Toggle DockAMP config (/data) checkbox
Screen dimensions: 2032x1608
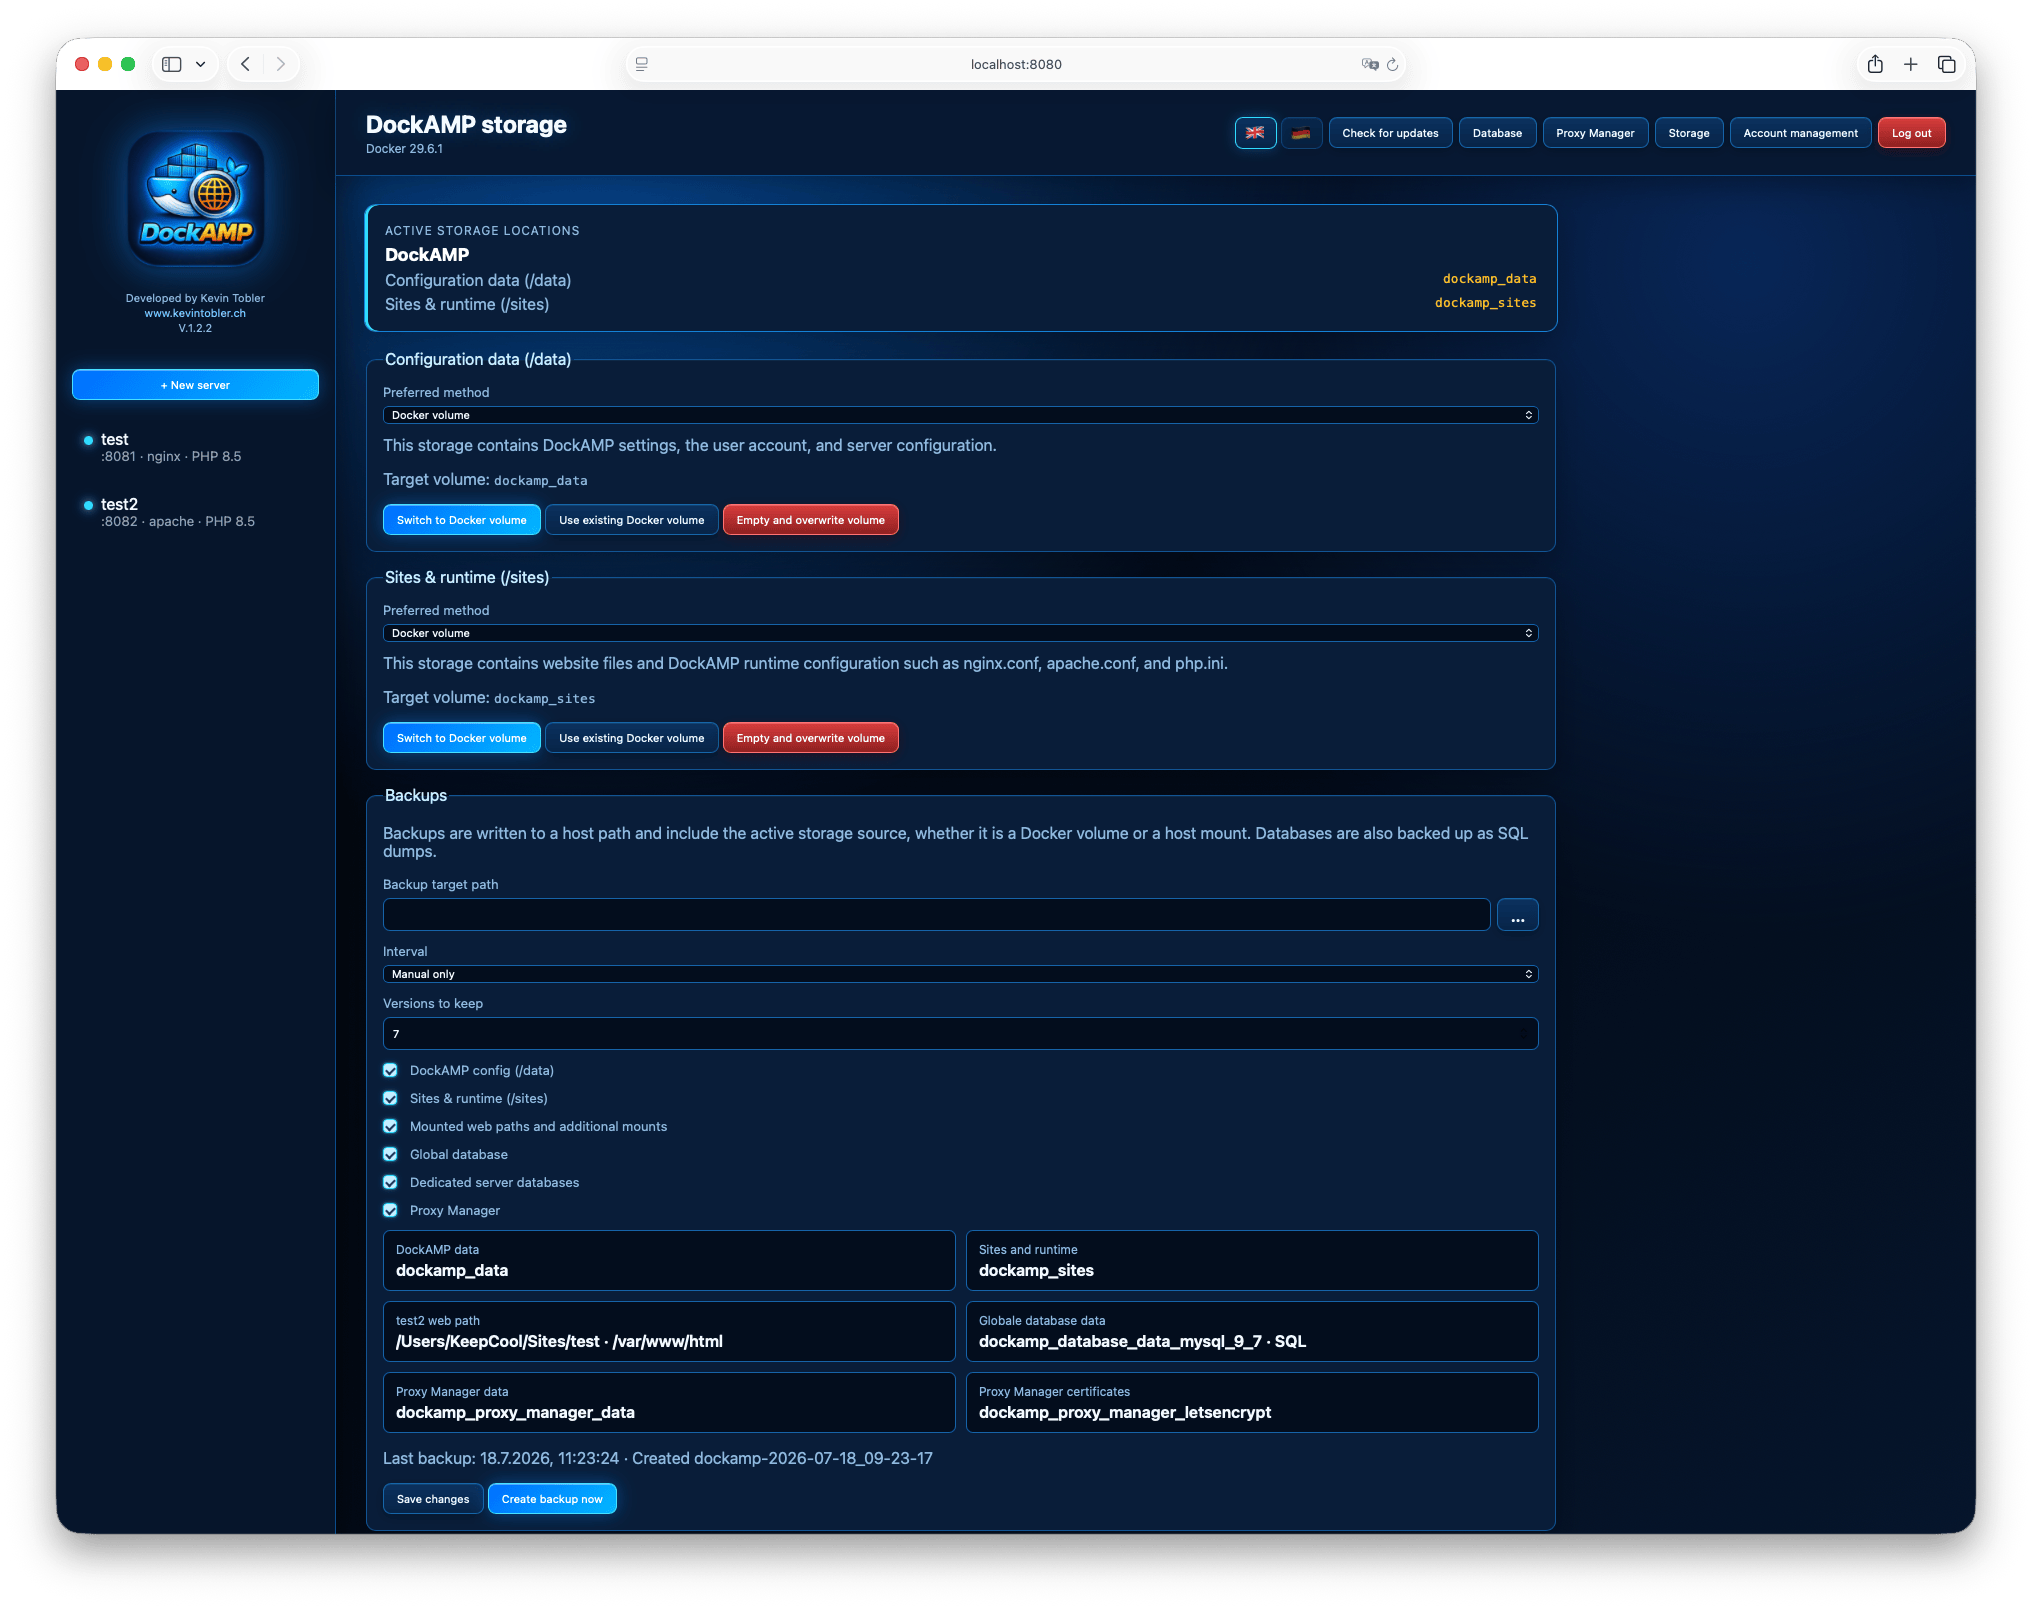click(x=390, y=1070)
